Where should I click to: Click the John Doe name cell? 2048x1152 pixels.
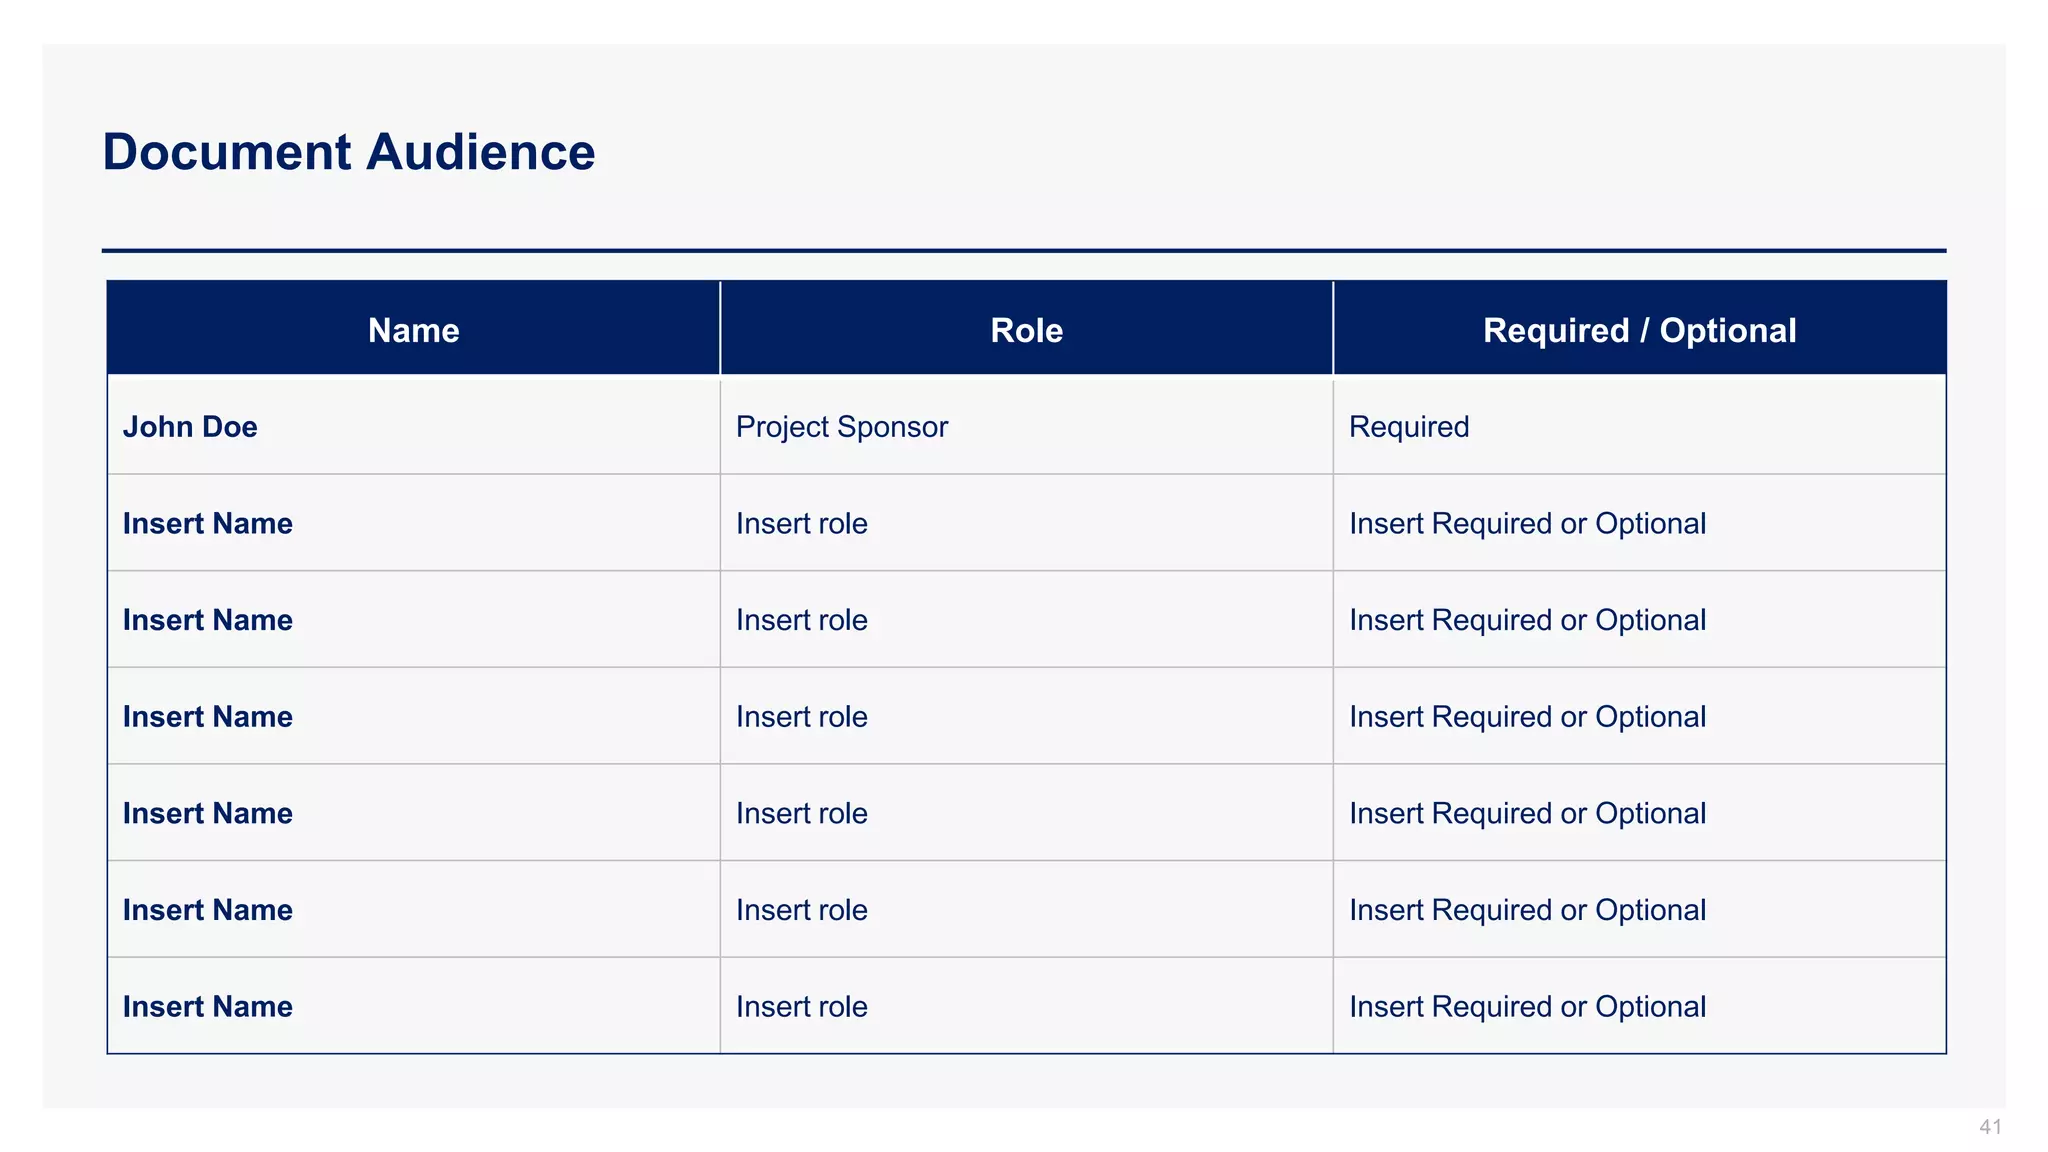[190, 427]
